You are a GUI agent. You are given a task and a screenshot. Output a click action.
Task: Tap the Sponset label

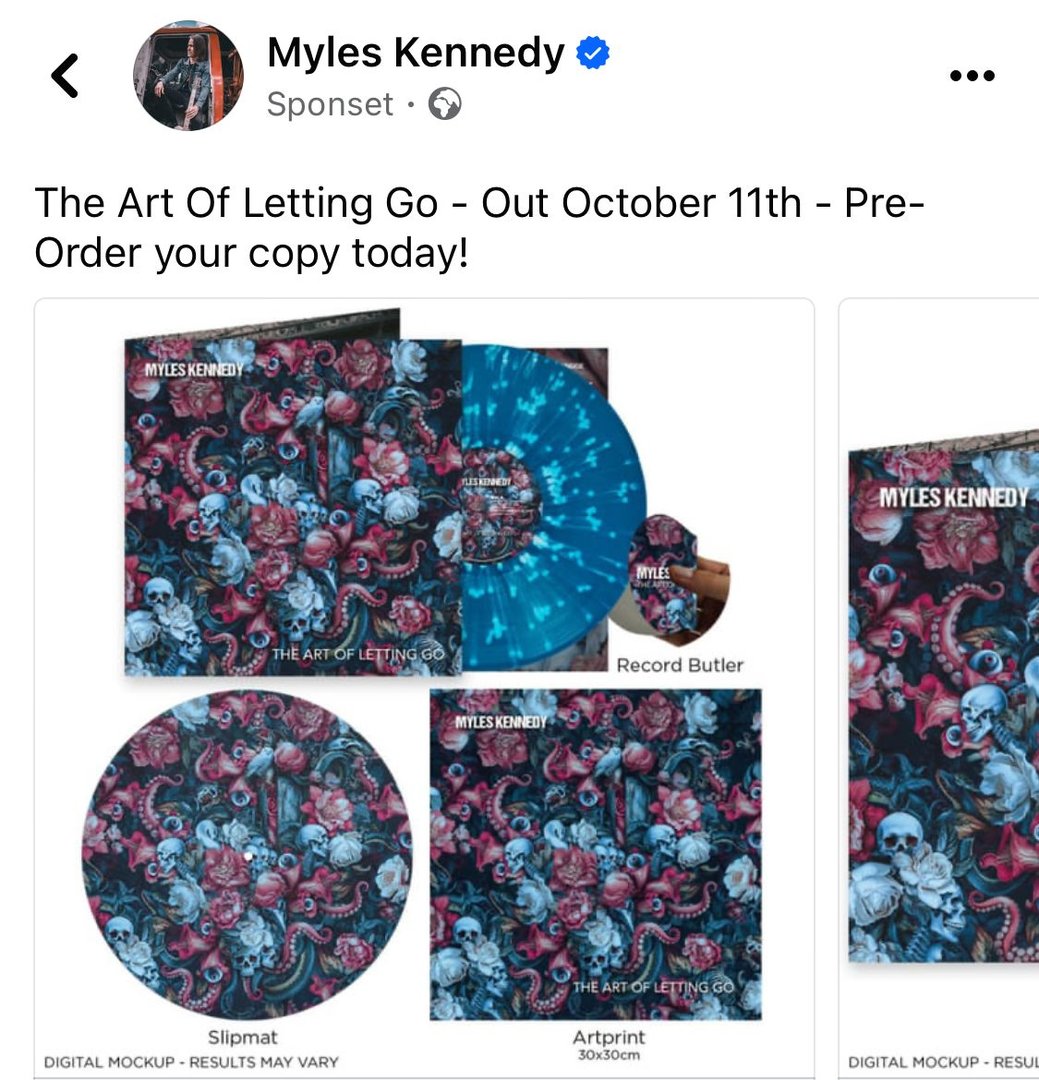pyautogui.click(x=330, y=105)
